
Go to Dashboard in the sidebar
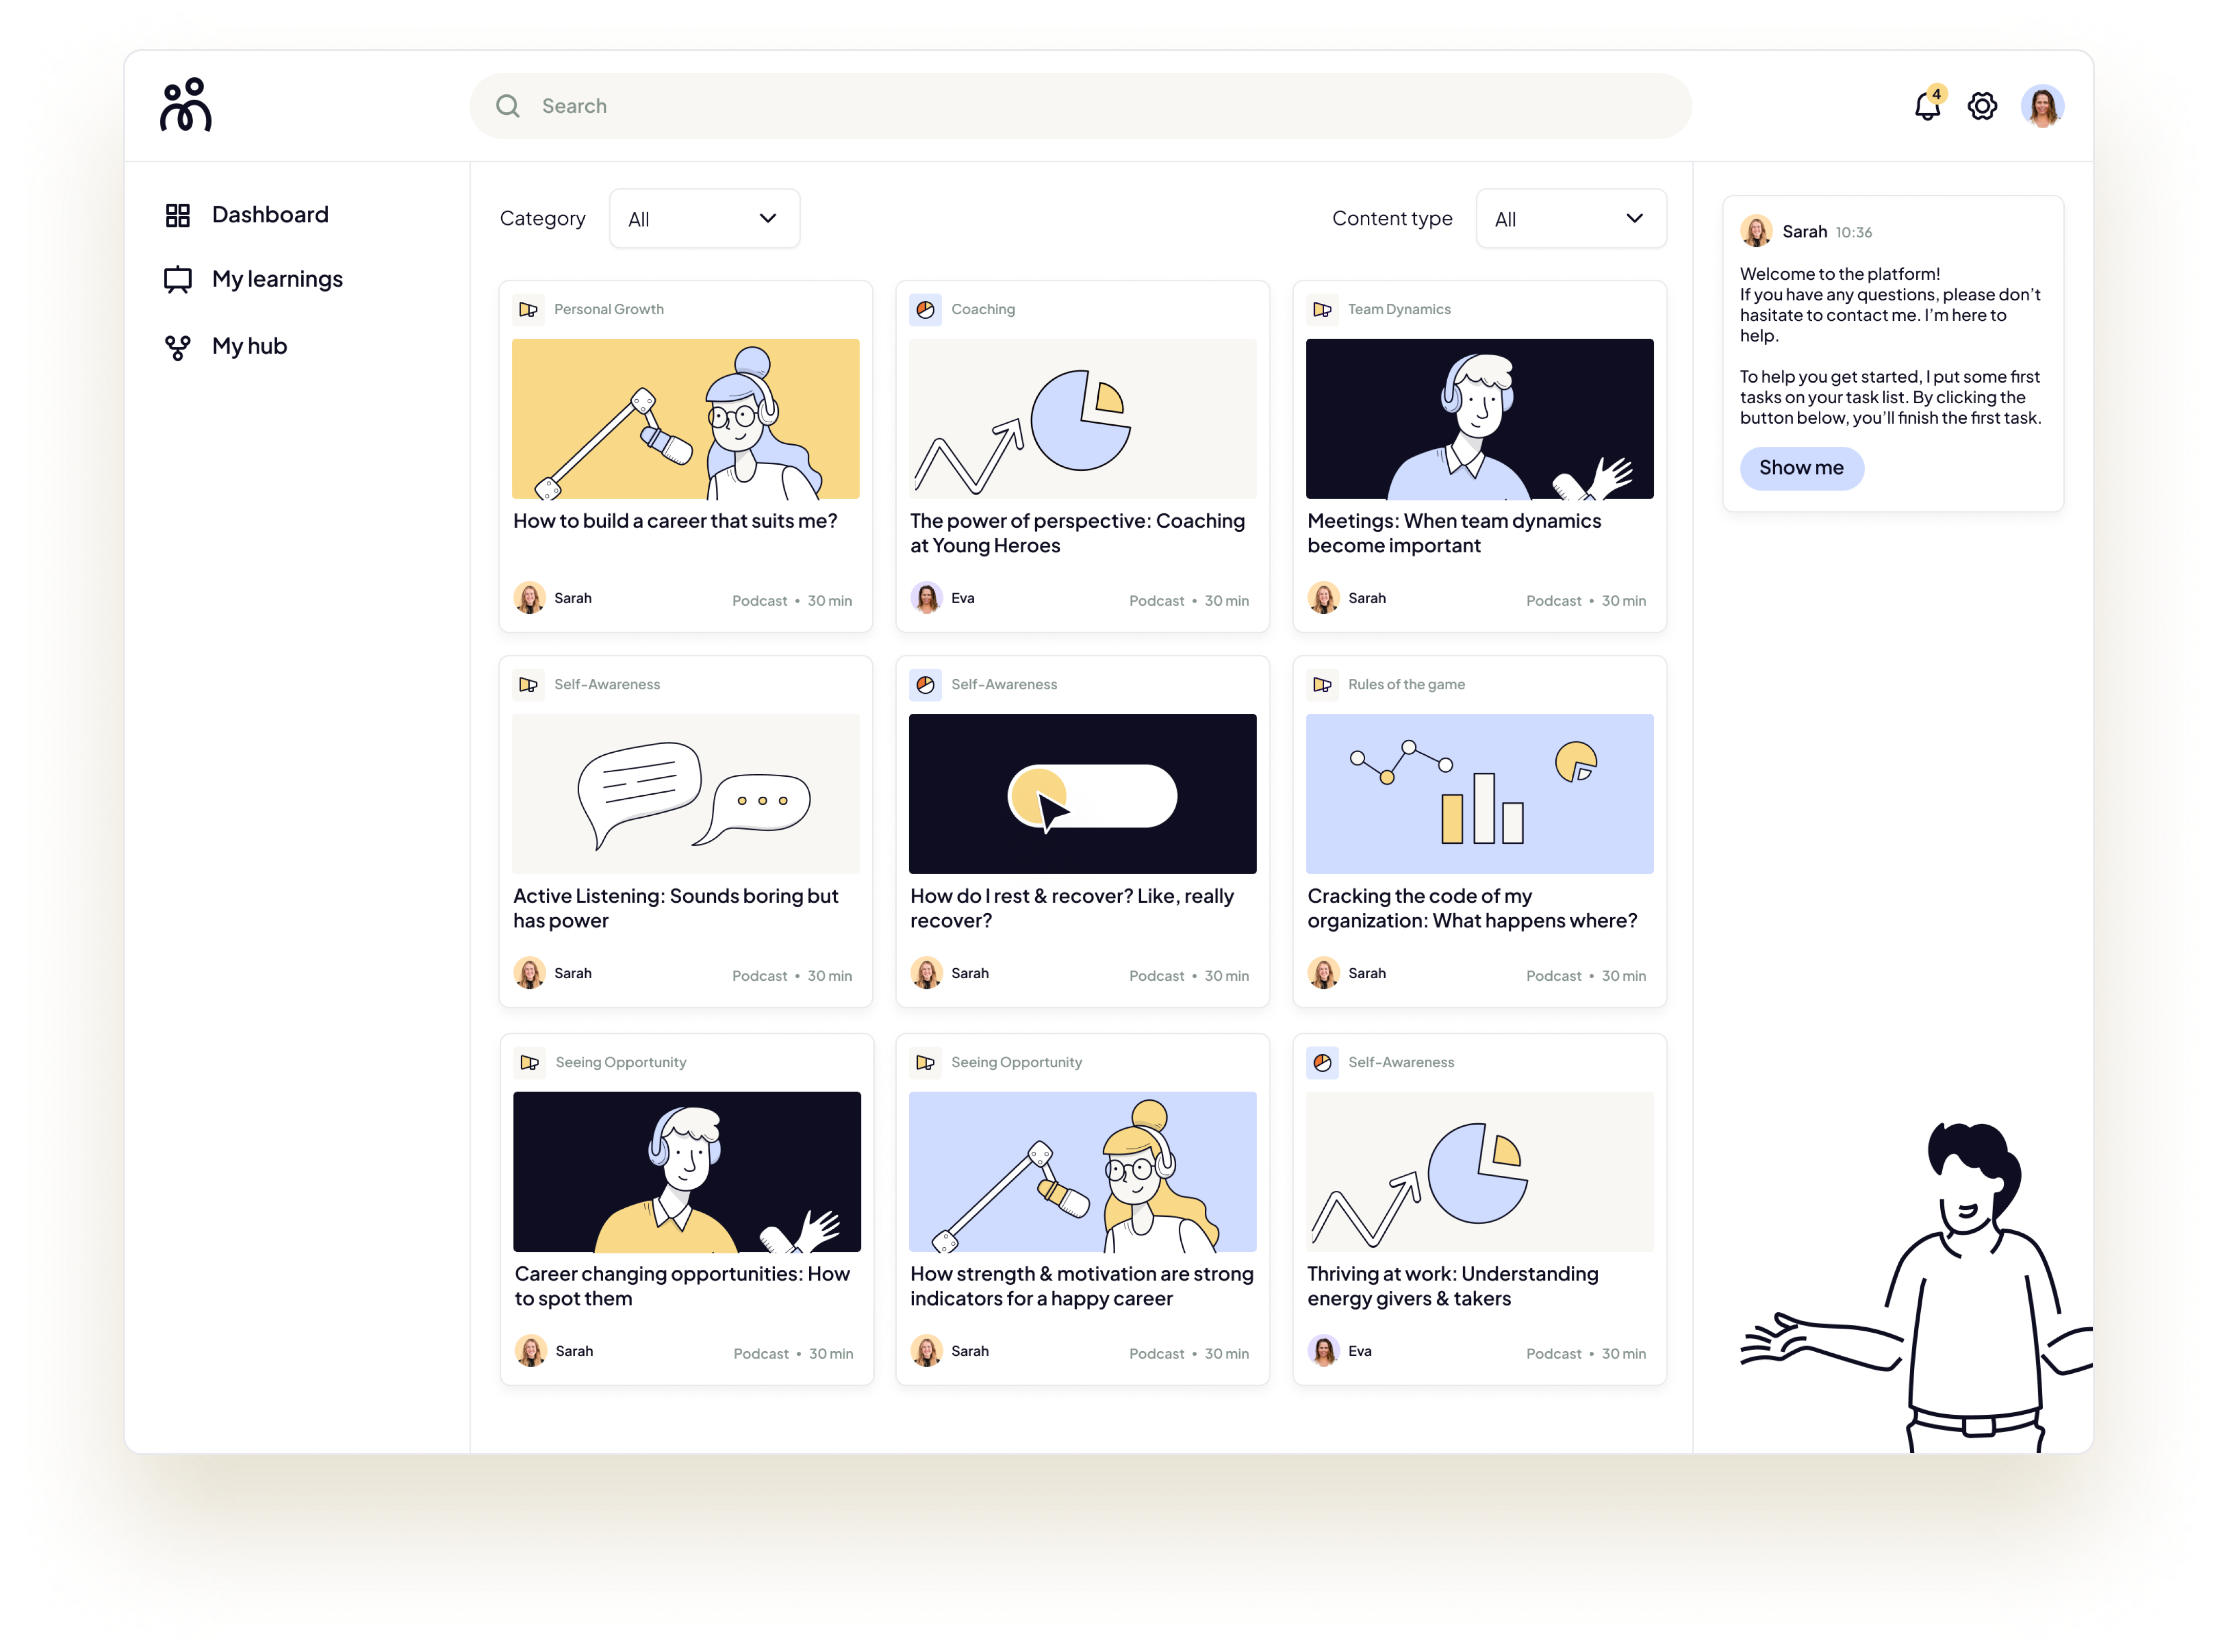270,215
